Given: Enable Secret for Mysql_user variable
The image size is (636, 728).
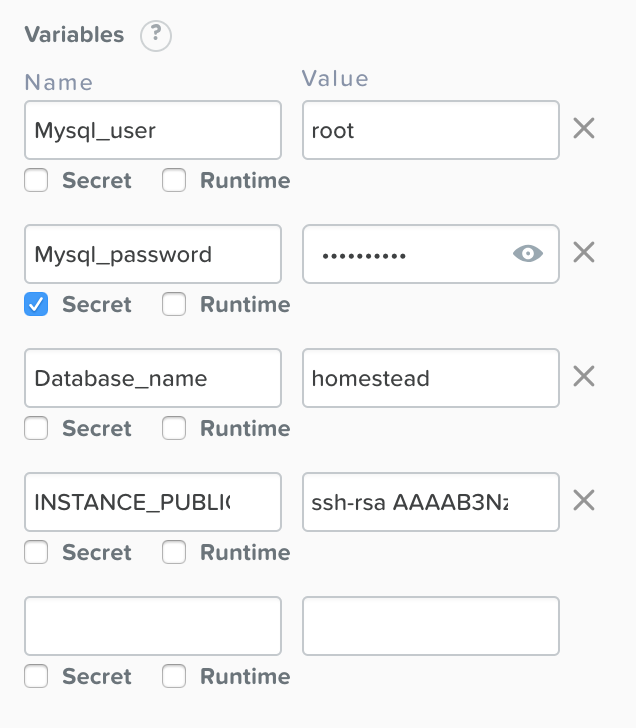Looking at the screenshot, I should click(36, 180).
